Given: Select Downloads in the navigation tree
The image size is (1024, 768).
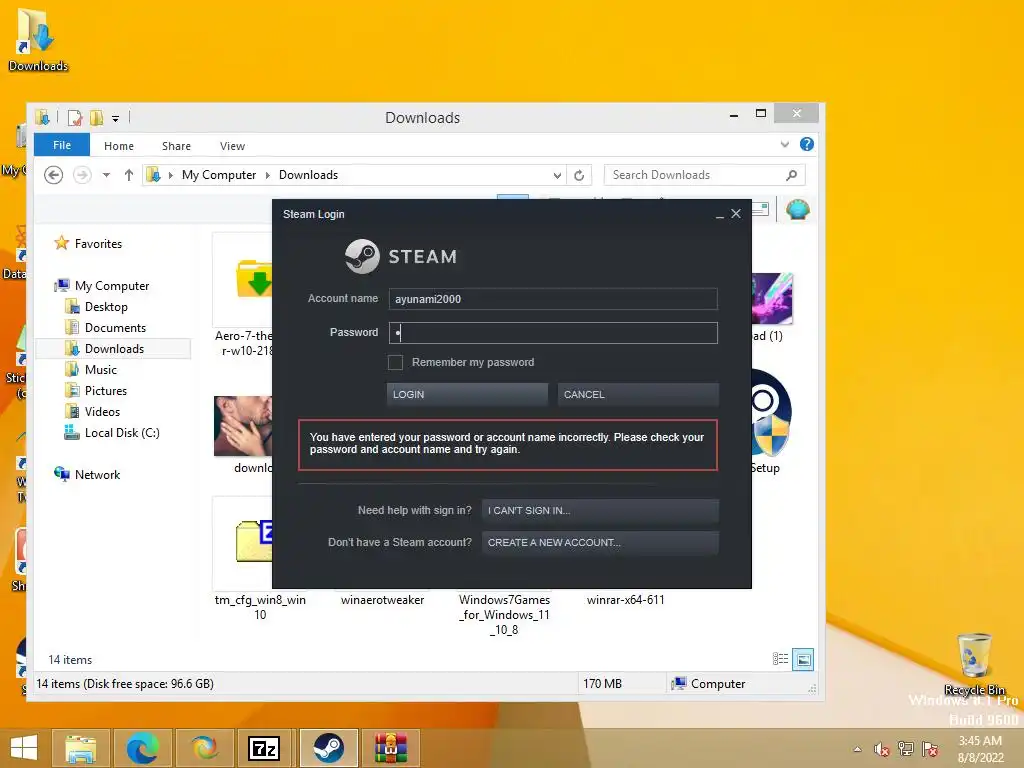Looking at the screenshot, I should coord(112,349).
